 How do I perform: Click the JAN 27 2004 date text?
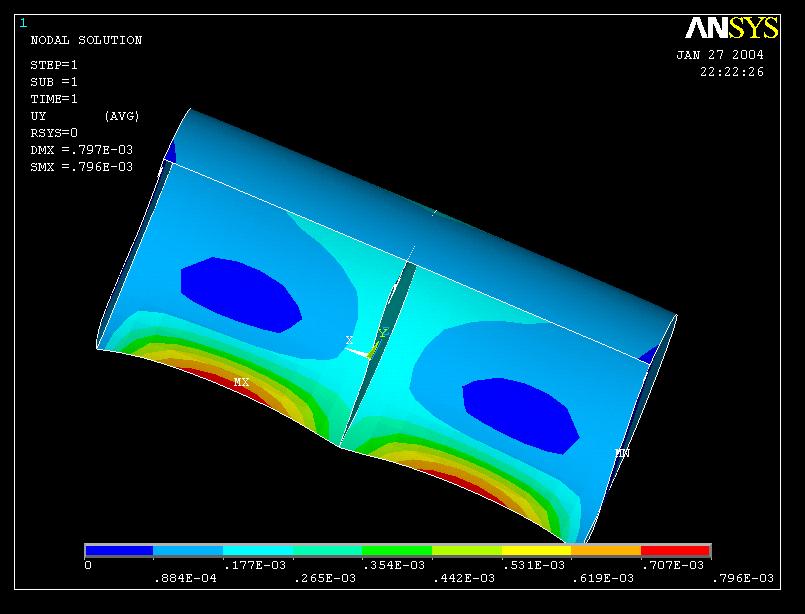coord(720,55)
